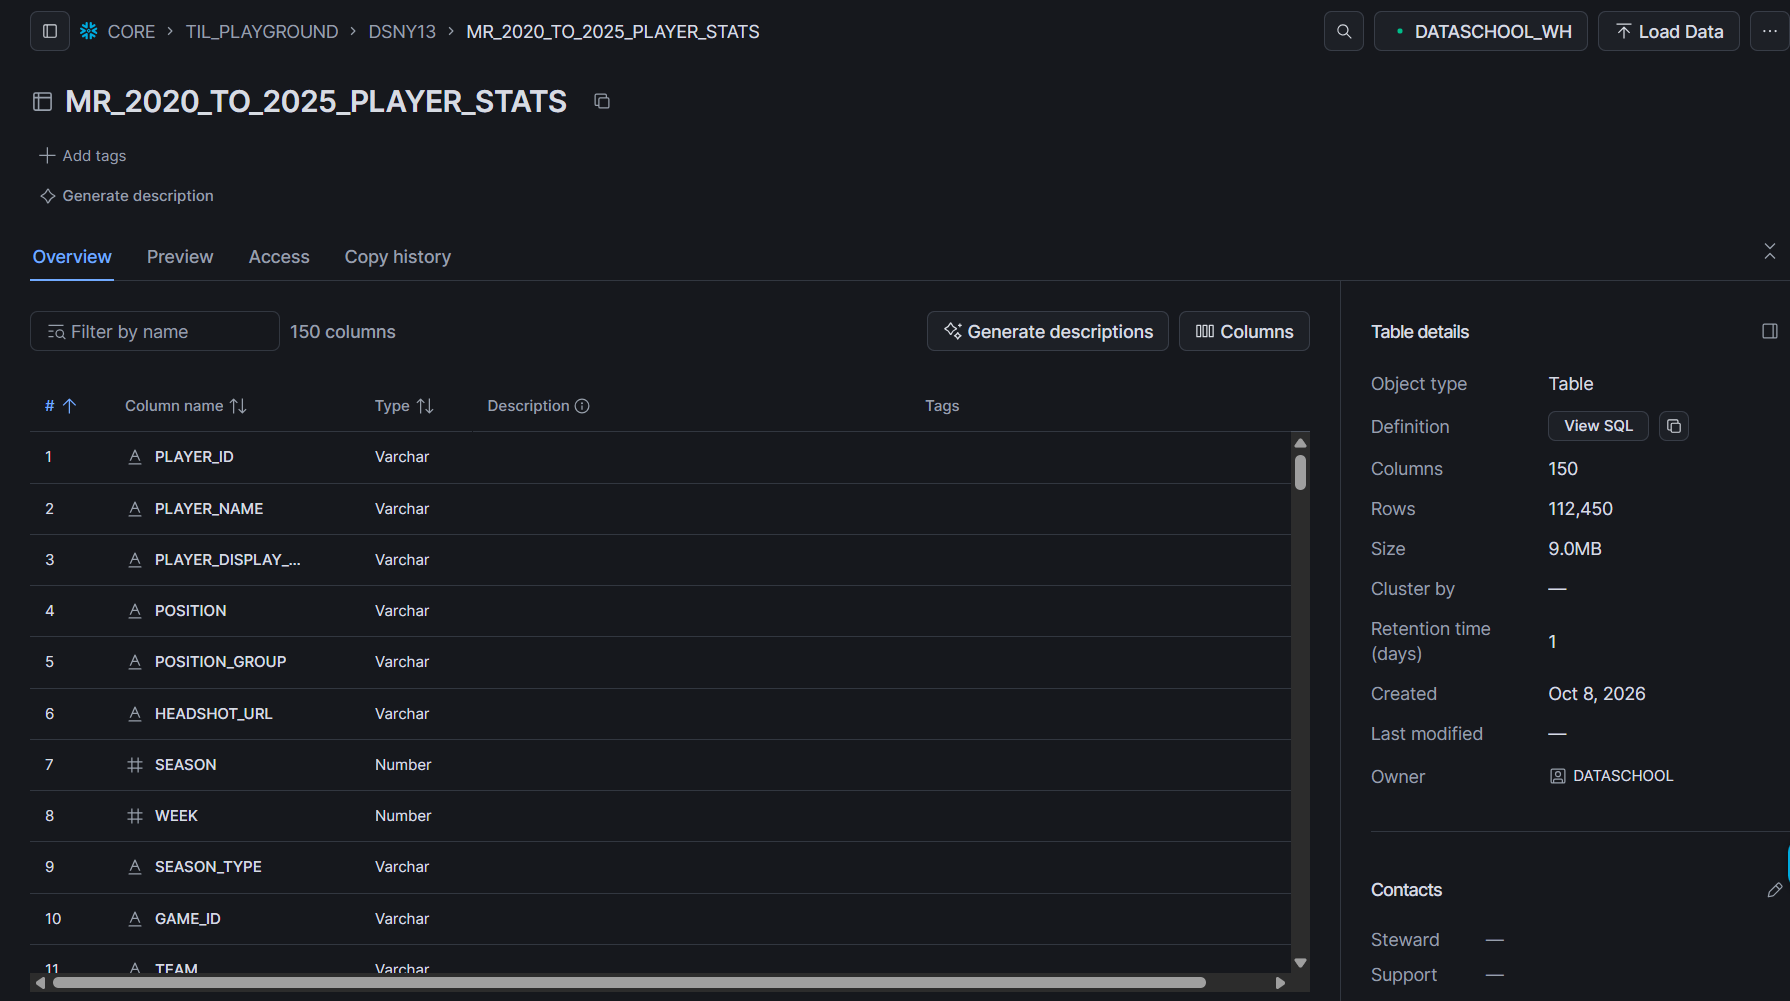Select the GAME_ID column row
This screenshot has width=1790, height=1001.
[660, 919]
